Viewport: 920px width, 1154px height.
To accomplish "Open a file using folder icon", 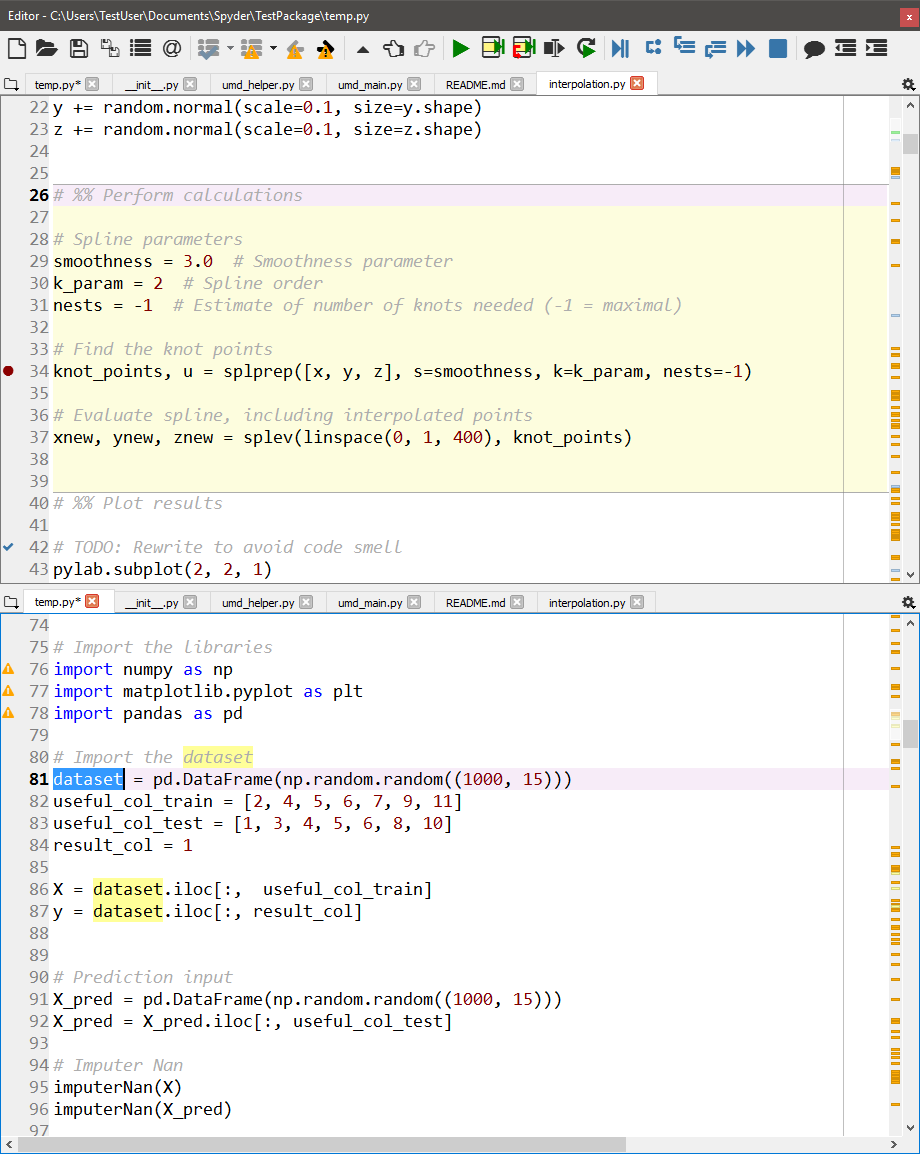I will coord(46,49).
